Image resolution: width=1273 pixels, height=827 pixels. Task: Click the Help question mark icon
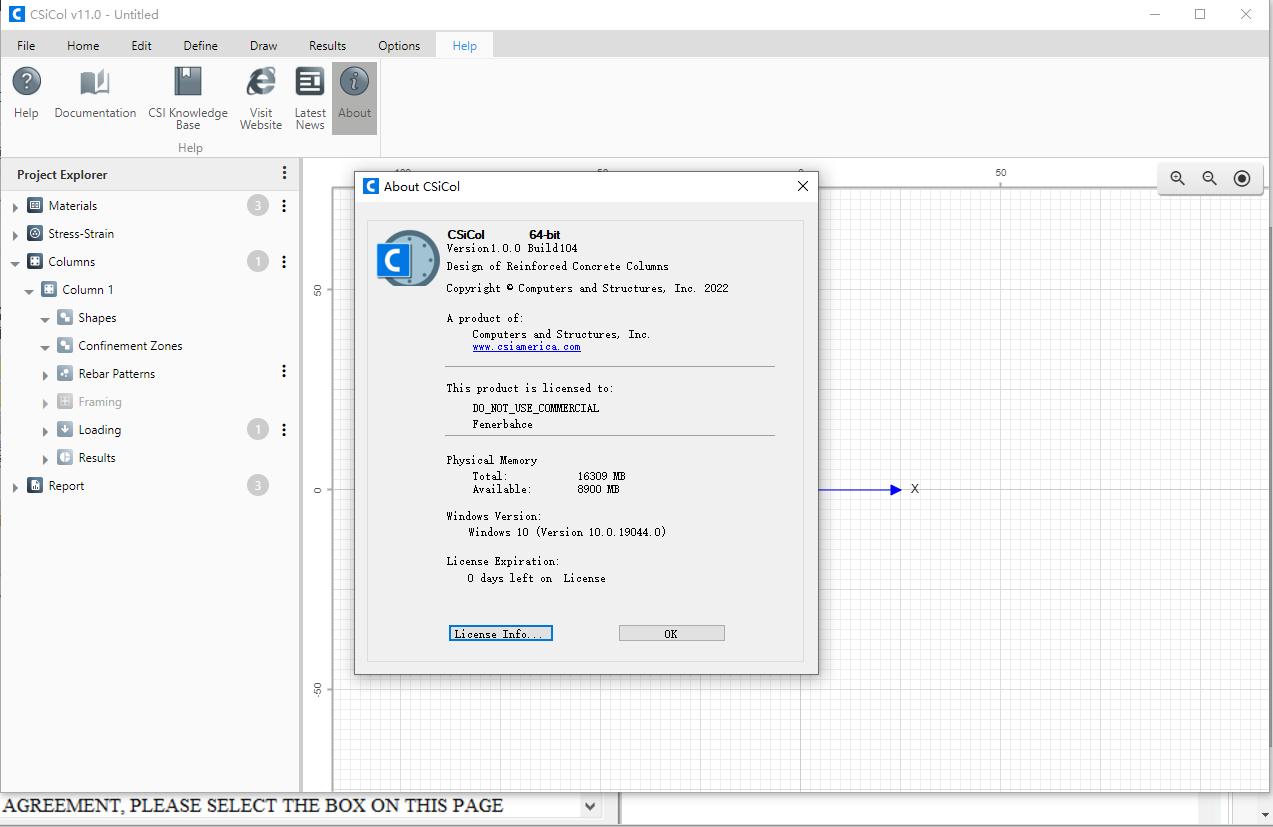tap(26, 82)
